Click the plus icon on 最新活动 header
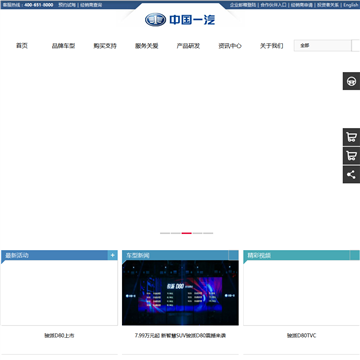 (x=113, y=255)
